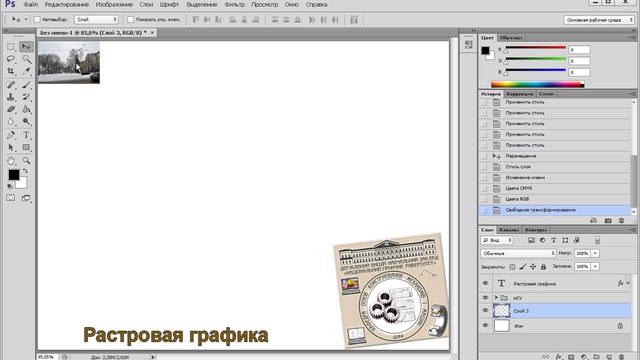Expand effects of Растровая графика layer

[x=628, y=283]
